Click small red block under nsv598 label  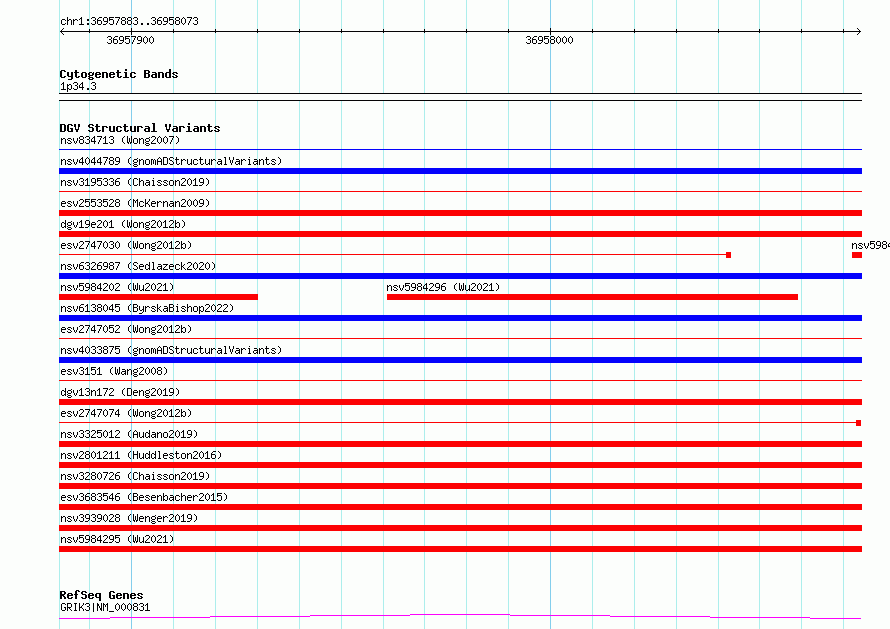click(857, 255)
